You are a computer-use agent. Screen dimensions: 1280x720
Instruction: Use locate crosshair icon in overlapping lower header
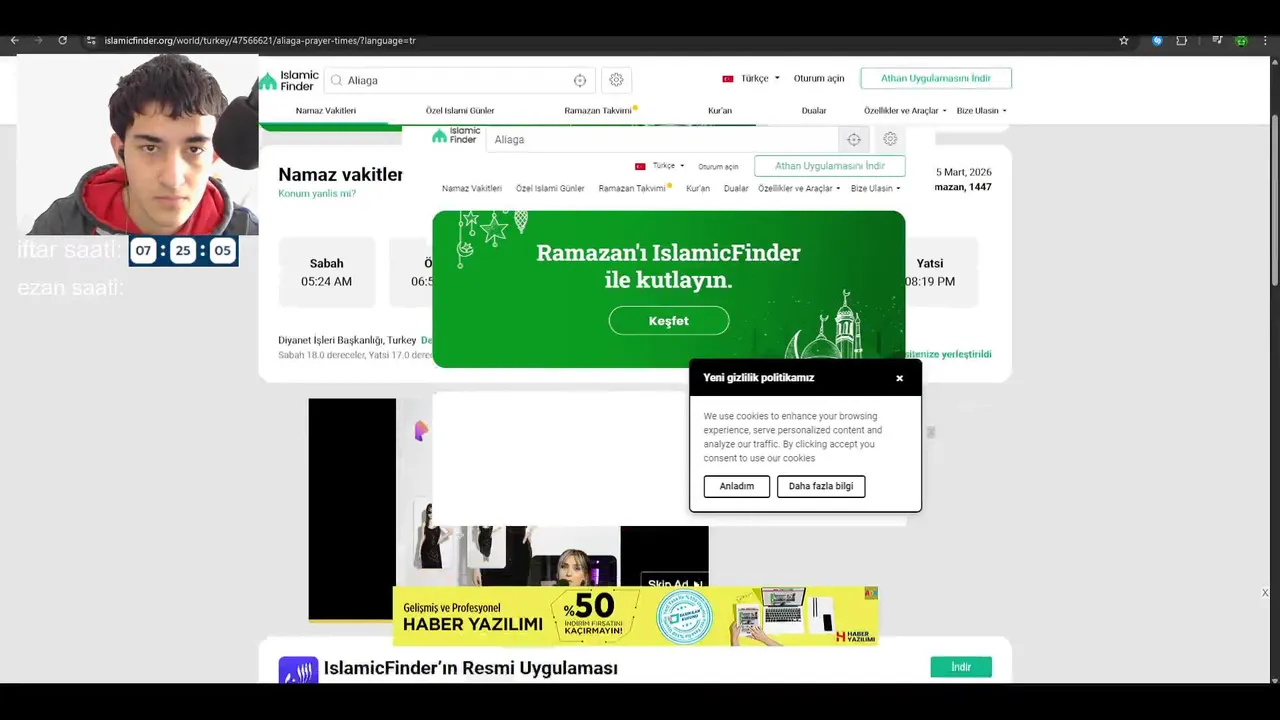(853, 140)
